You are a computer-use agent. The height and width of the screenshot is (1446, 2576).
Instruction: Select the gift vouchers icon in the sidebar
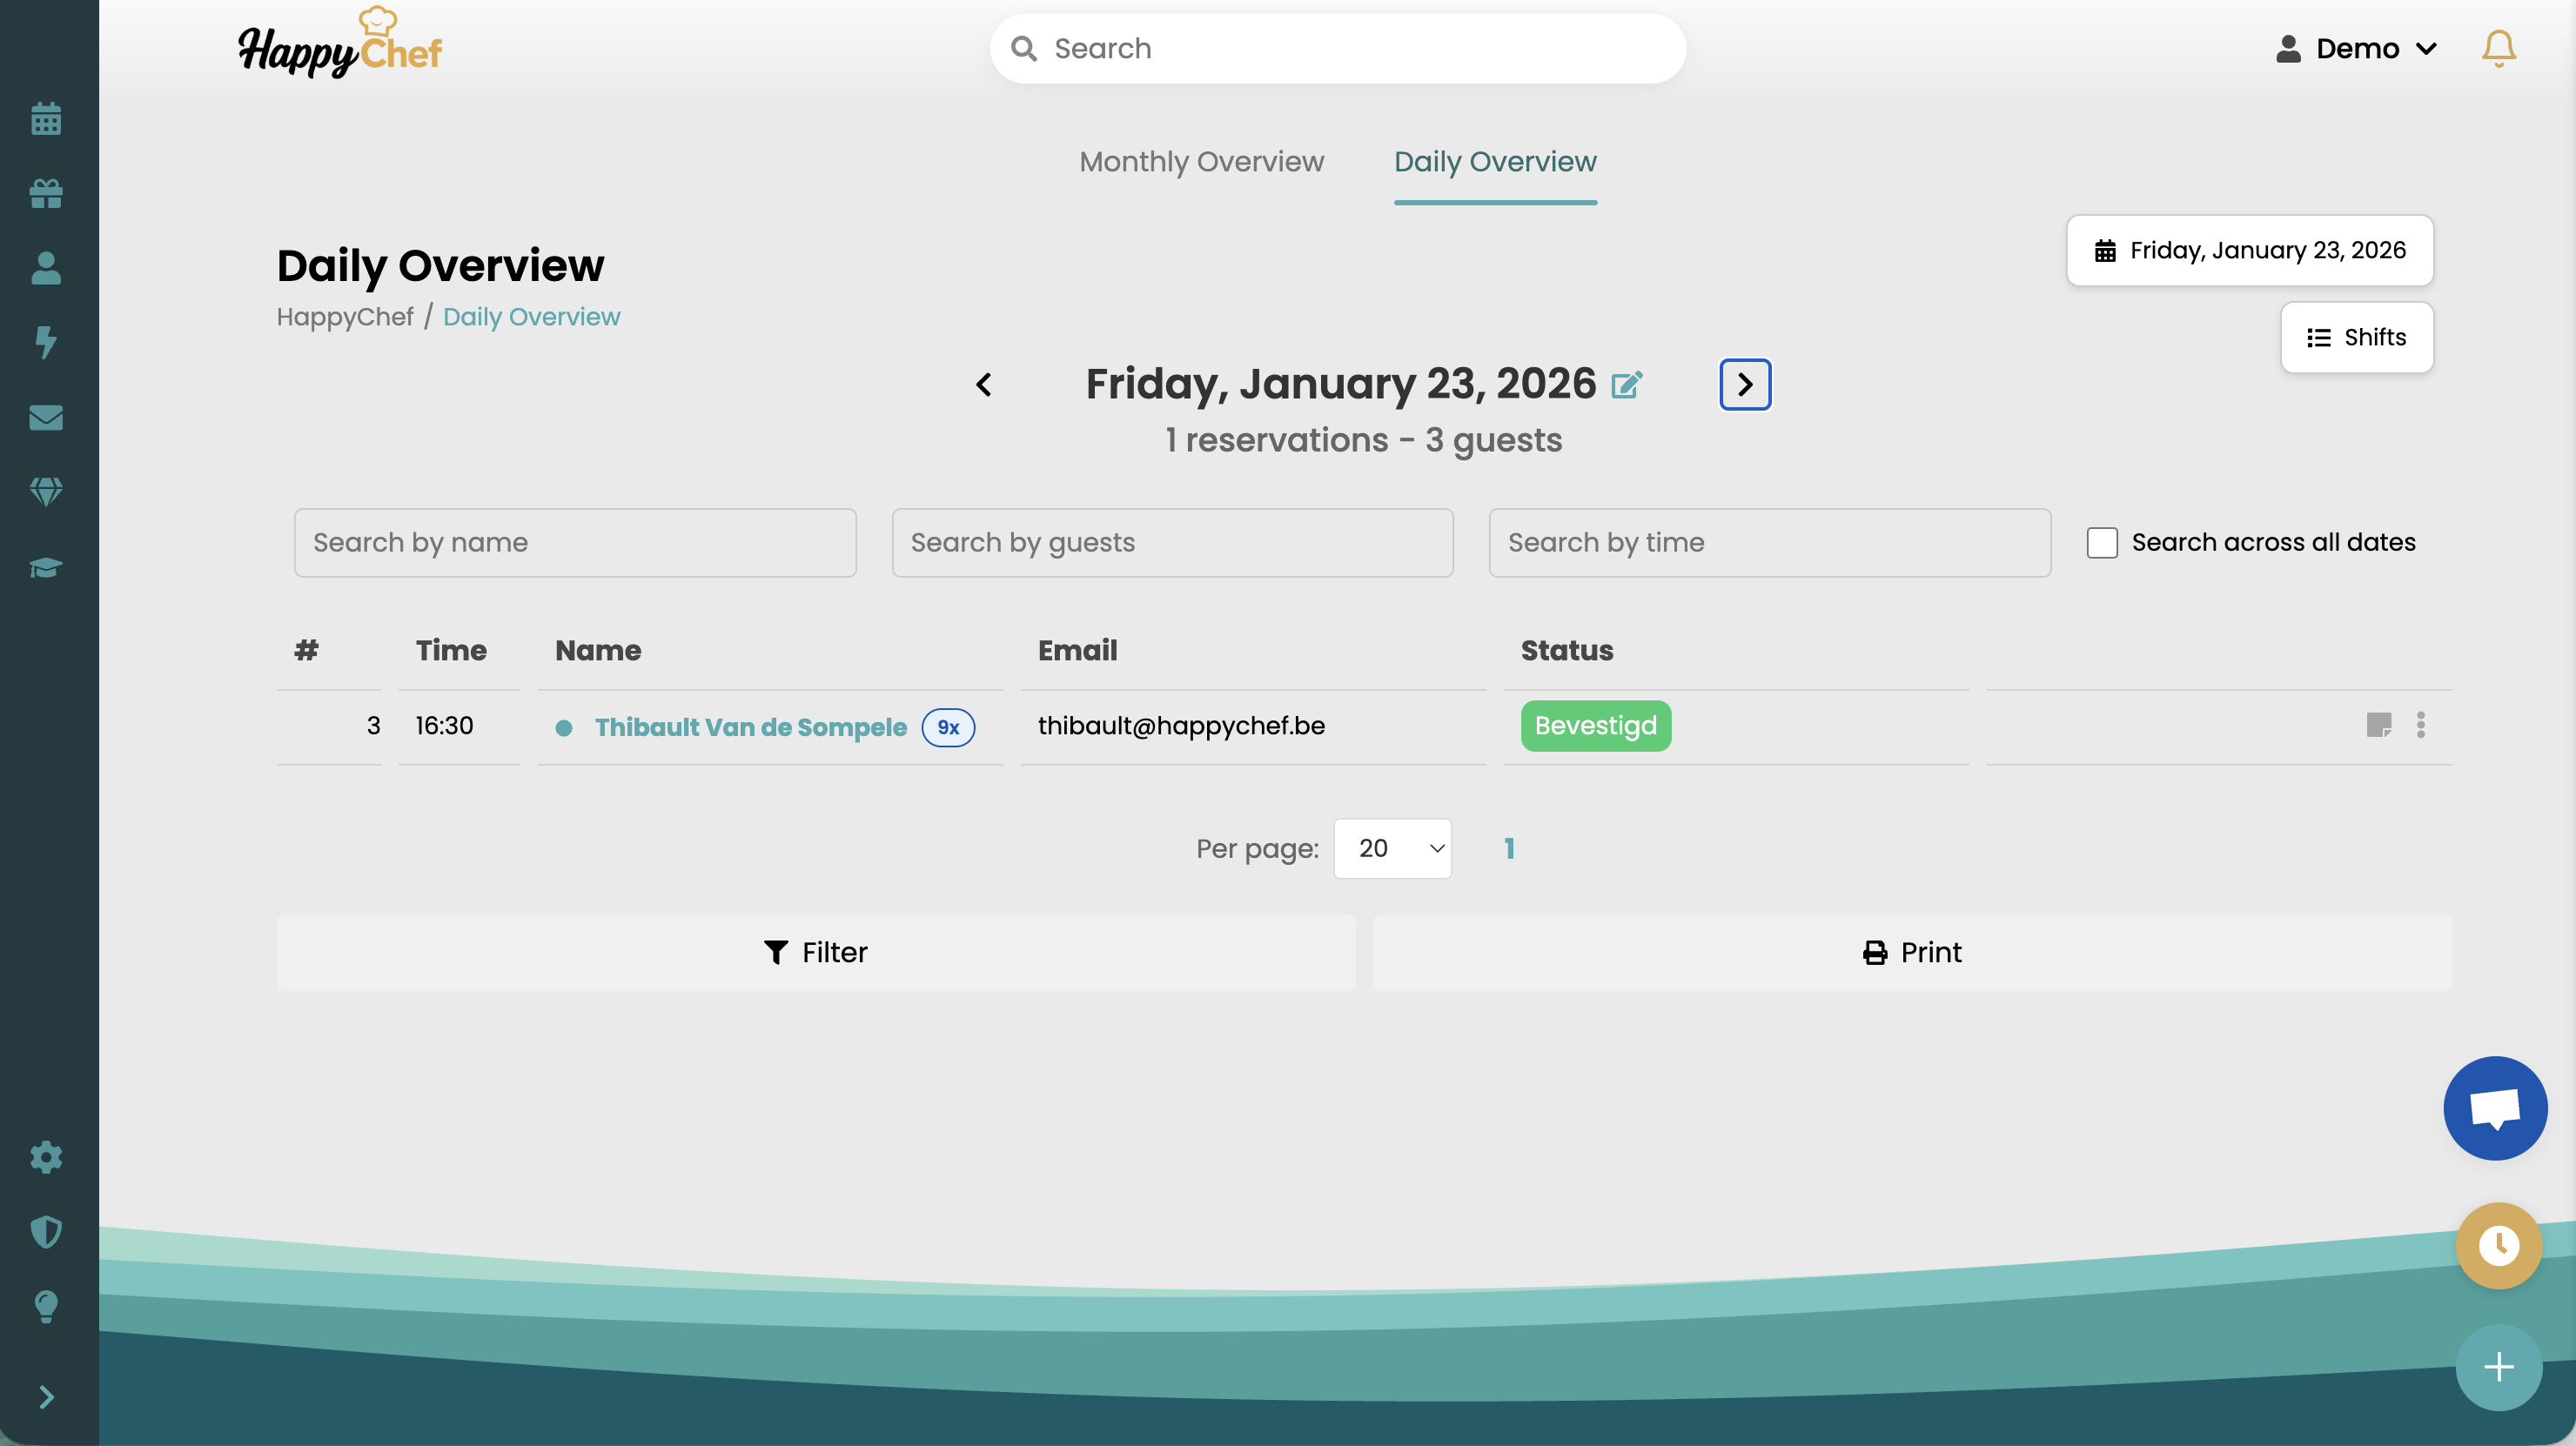tap(46, 194)
